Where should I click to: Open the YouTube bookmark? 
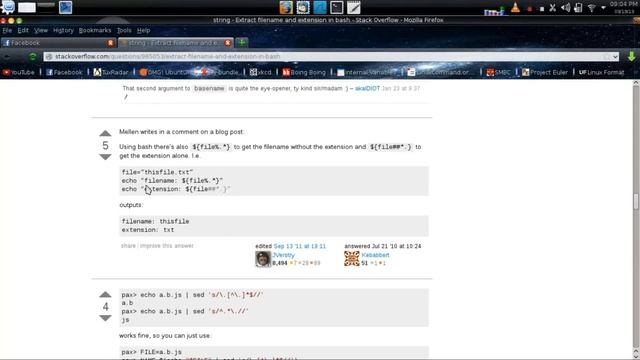[19, 72]
